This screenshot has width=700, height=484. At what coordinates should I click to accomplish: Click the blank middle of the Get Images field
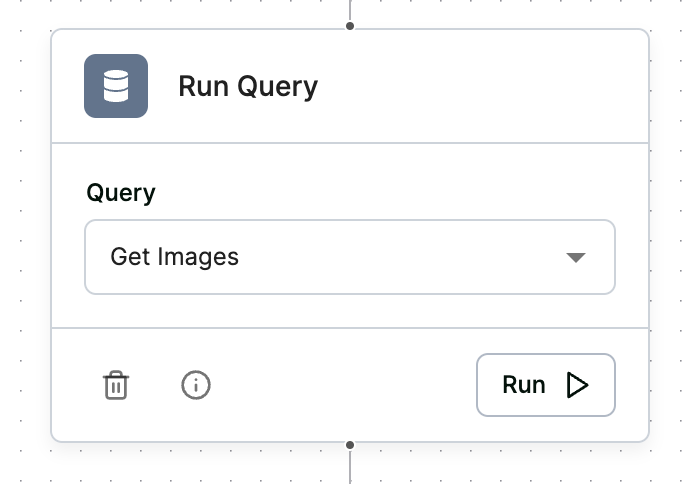click(x=400, y=257)
